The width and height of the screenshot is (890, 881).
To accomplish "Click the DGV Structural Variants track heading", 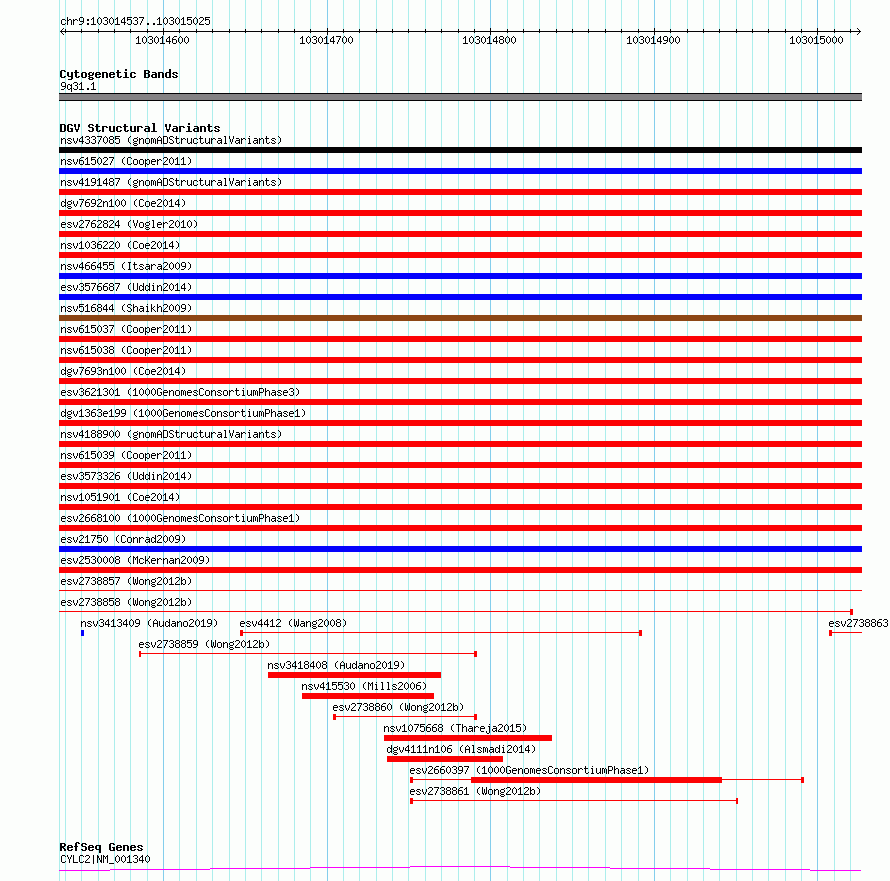I will [140, 128].
